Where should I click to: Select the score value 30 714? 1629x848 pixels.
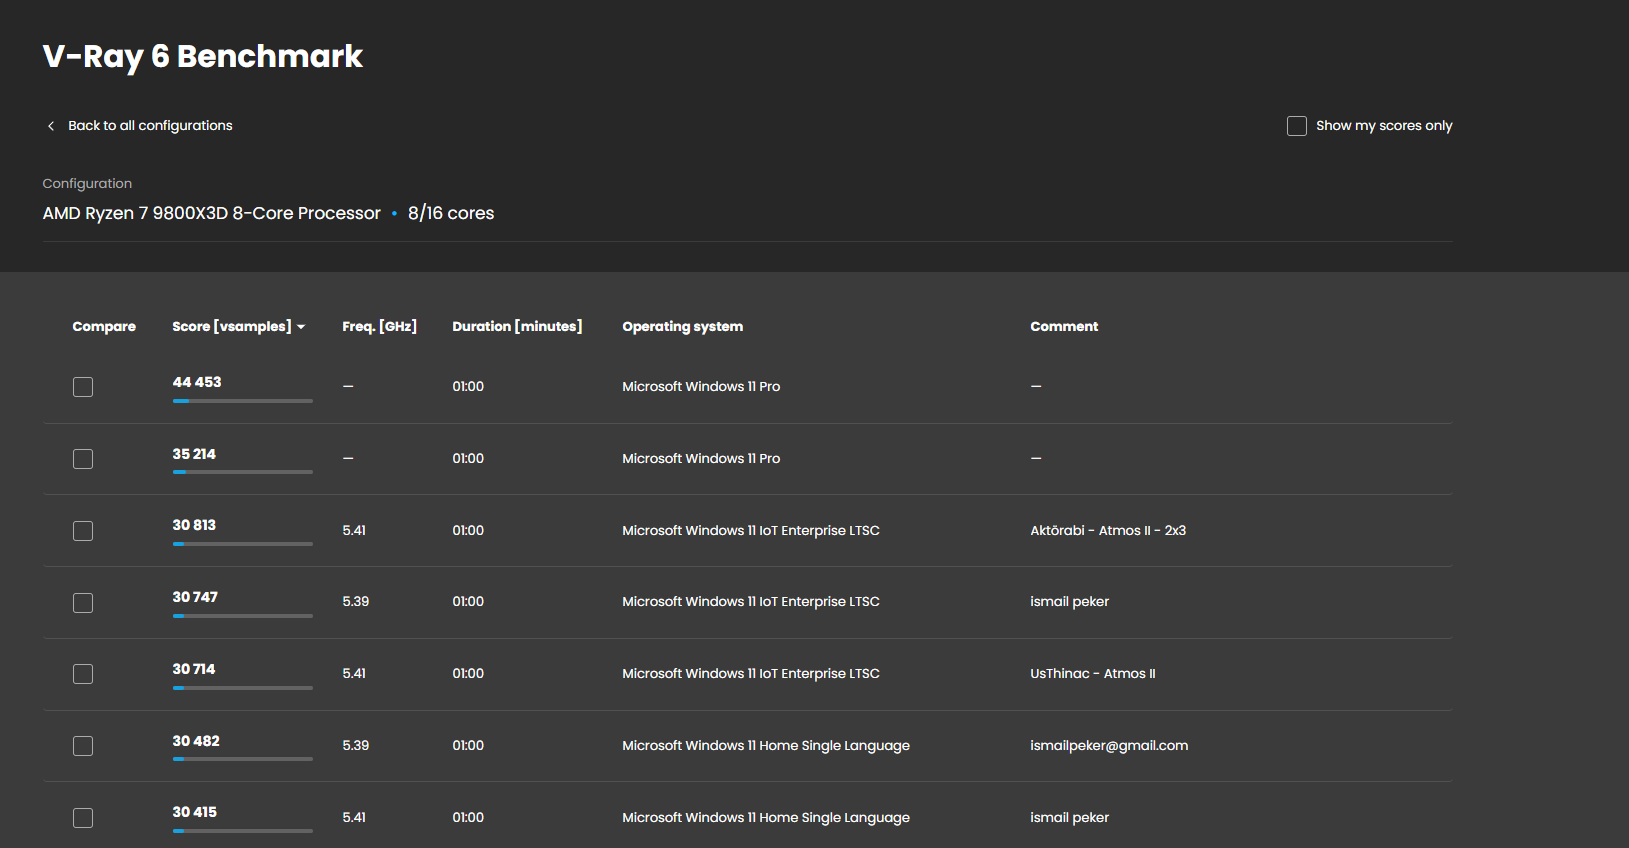pyautogui.click(x=194, y=669)
